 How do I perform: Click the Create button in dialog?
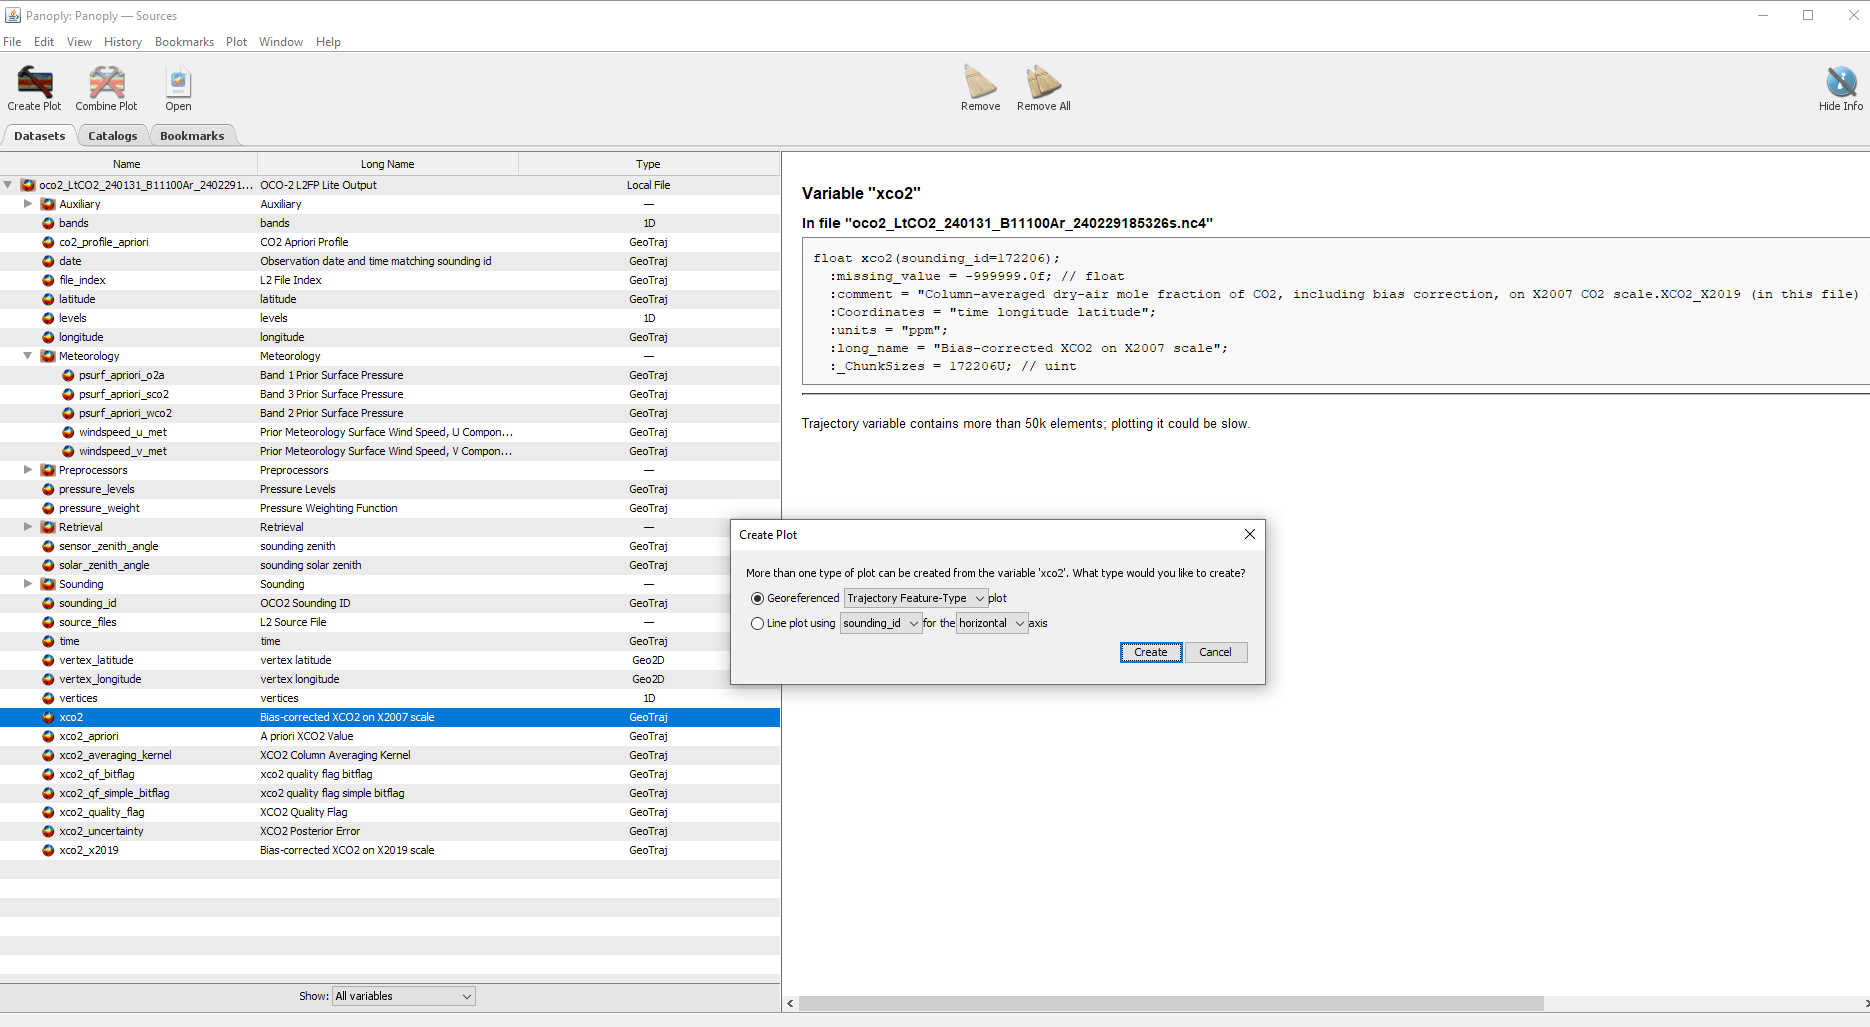1151,652
